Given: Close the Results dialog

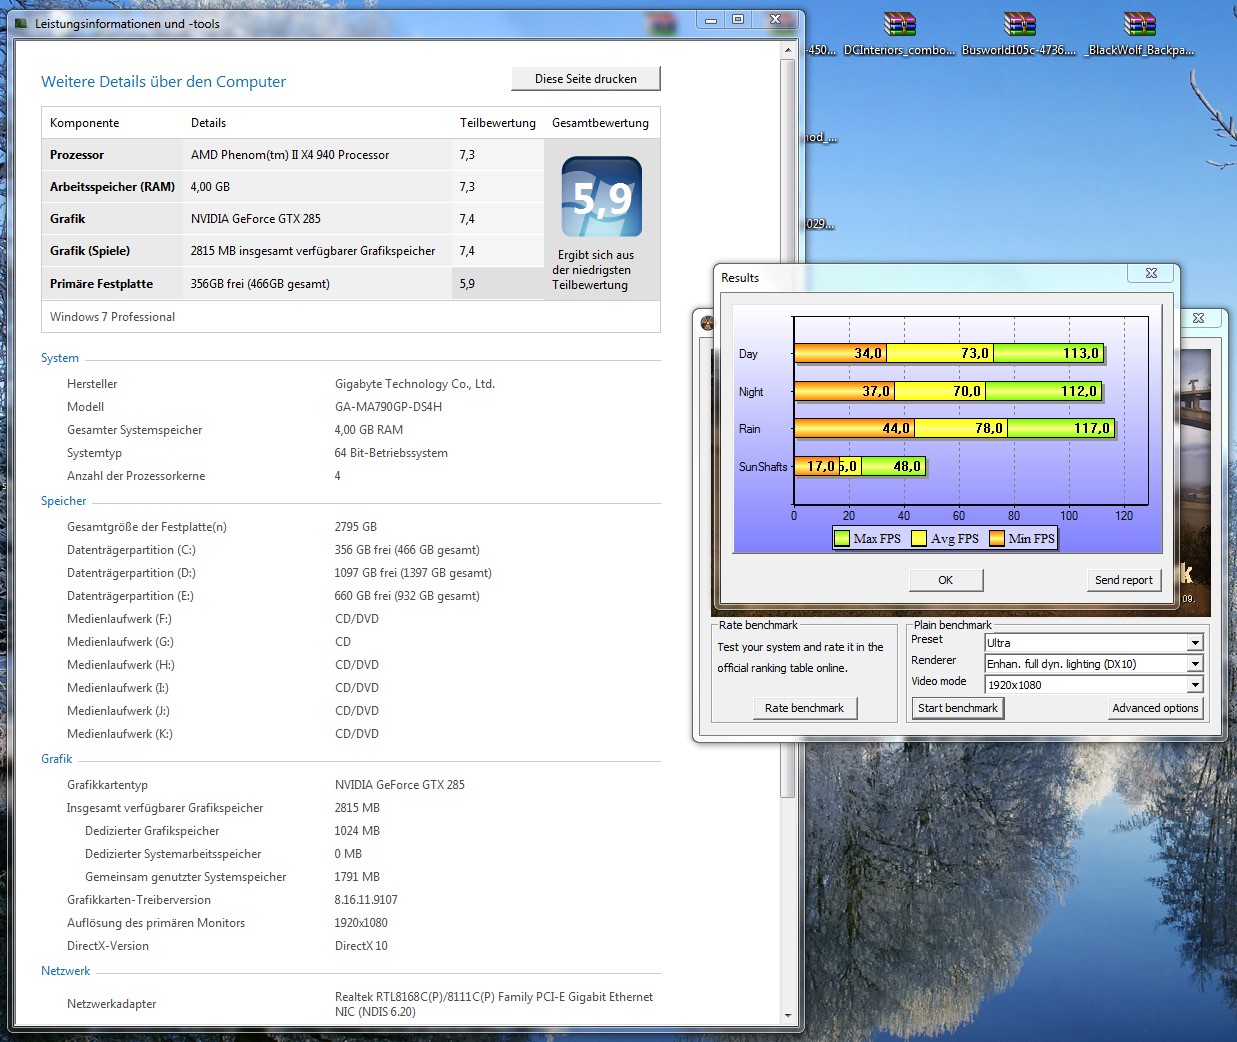Looking at the screenshot, I should [1152, 273].
